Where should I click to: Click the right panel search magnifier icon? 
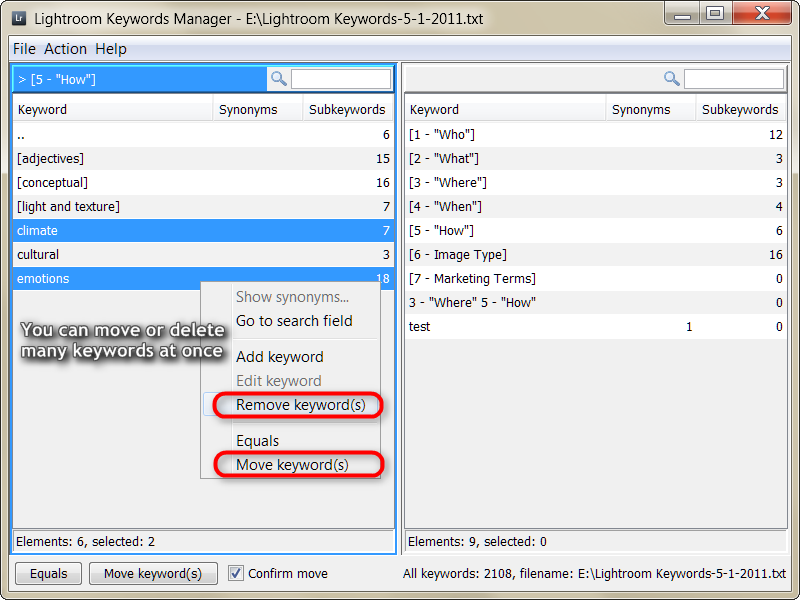671,79
